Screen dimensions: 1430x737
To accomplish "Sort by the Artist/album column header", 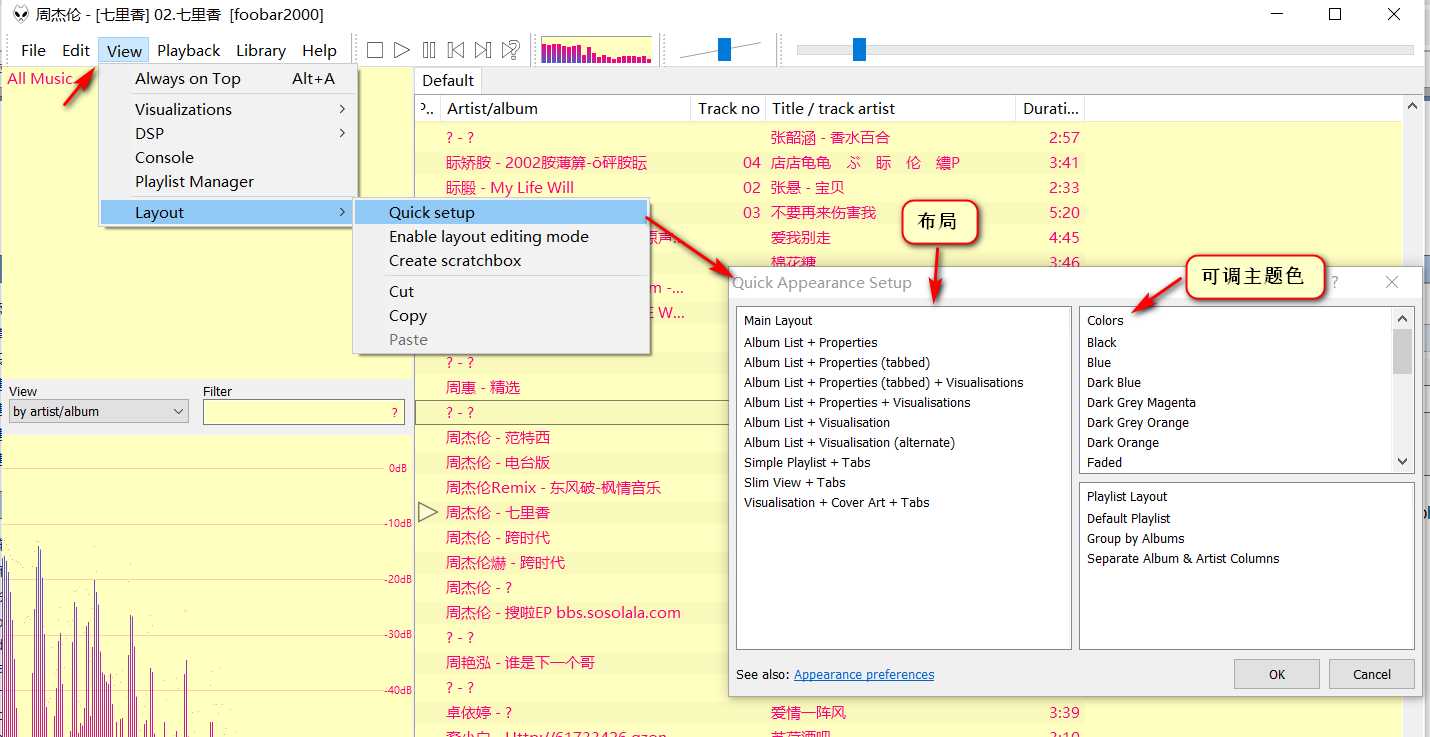I will [565, 108].
